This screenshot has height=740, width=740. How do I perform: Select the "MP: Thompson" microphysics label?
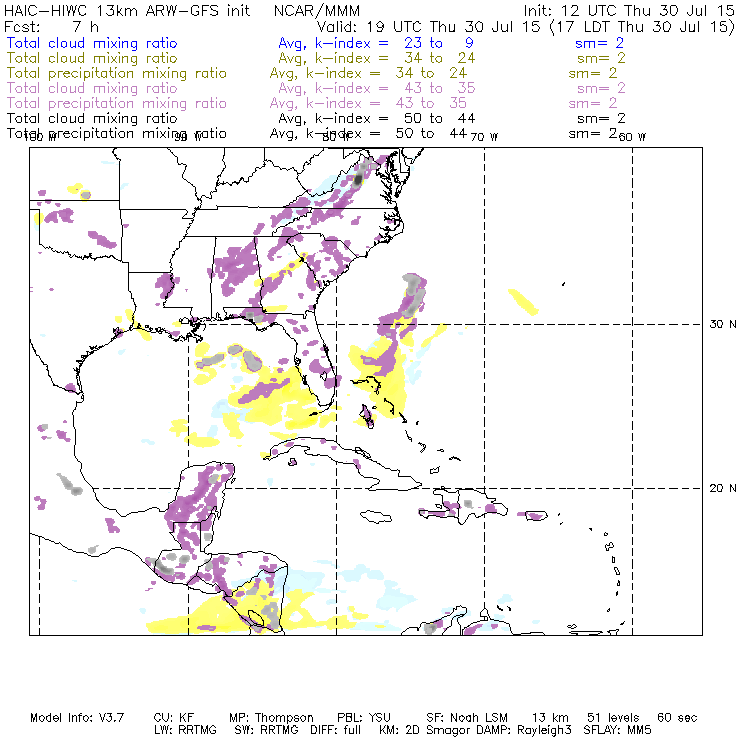point(271,718)
